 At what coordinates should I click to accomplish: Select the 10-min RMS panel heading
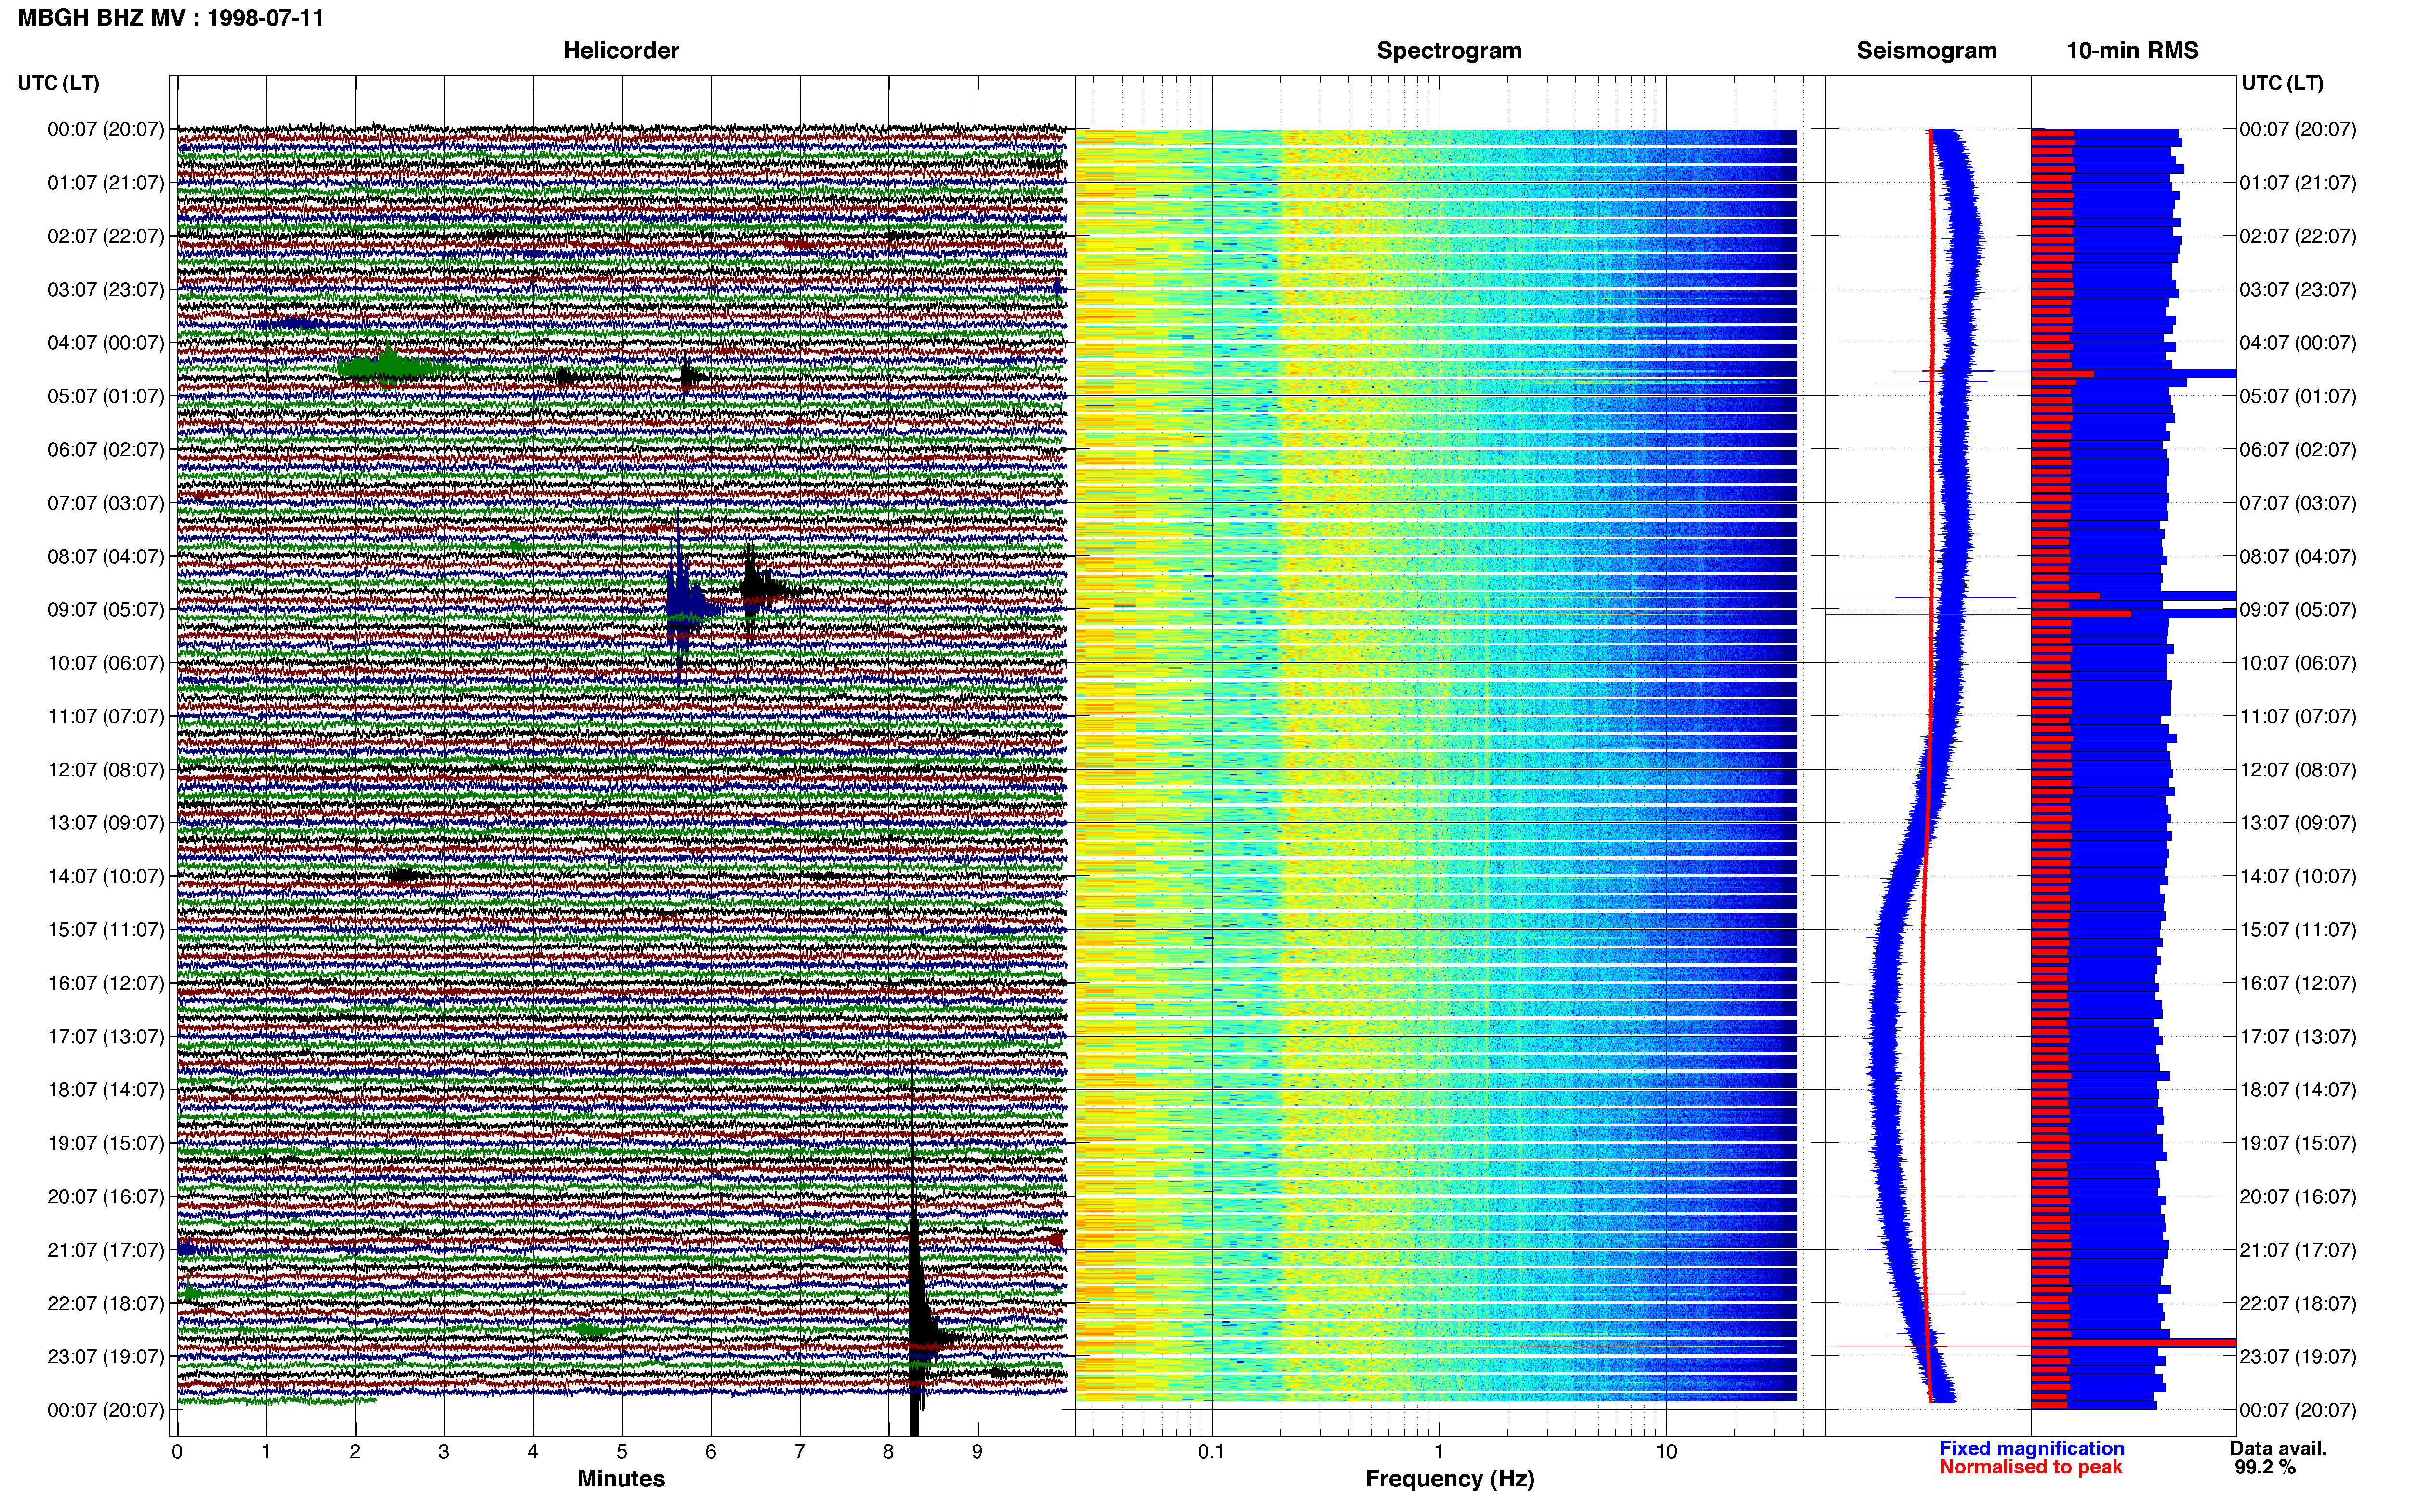(x=2132, y=50)
